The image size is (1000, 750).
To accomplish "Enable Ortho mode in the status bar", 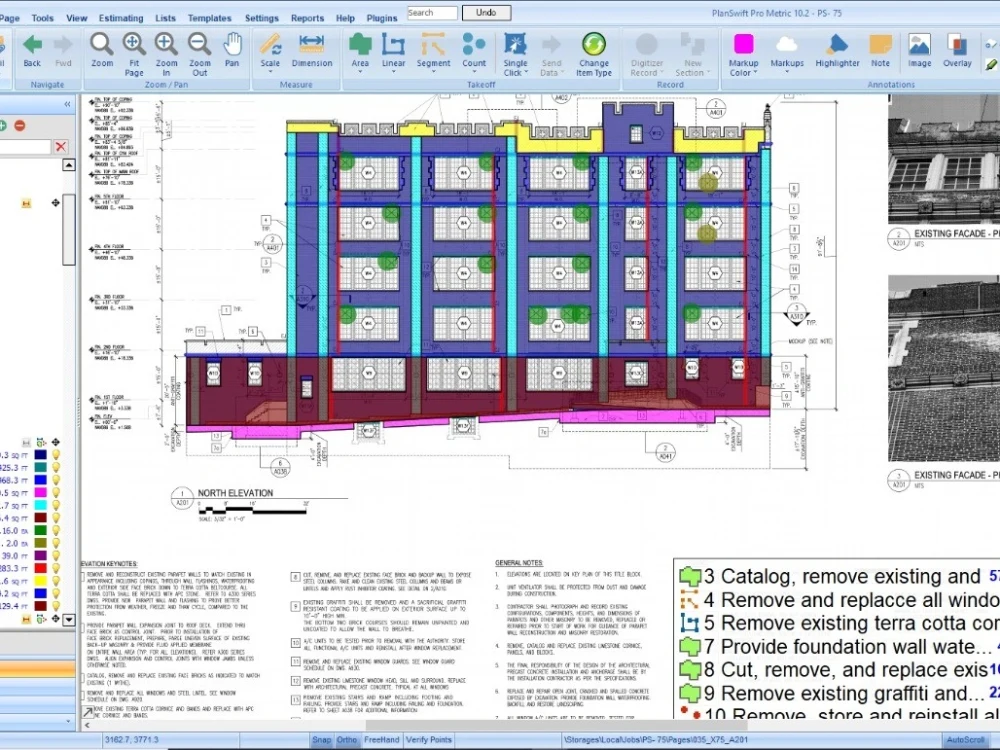I will 345,739.
